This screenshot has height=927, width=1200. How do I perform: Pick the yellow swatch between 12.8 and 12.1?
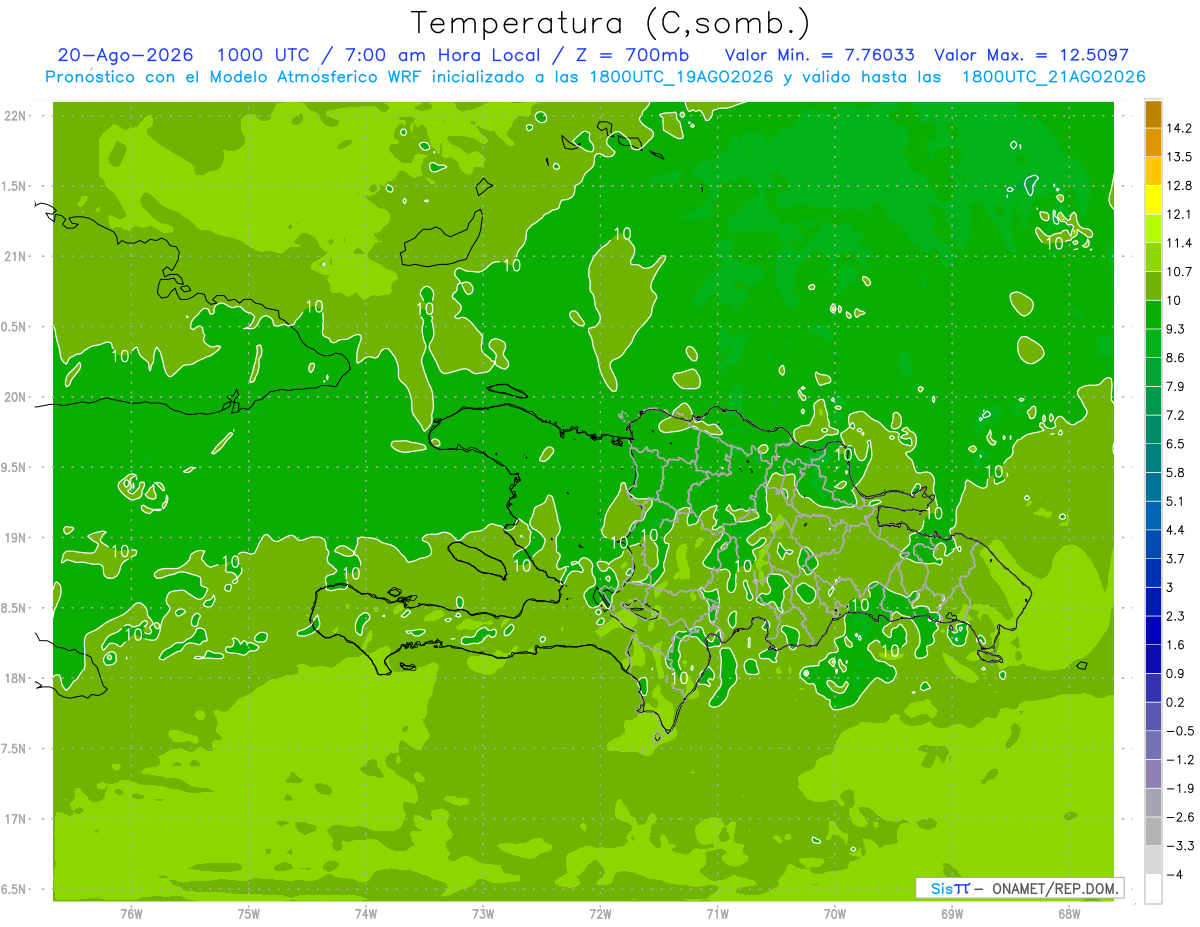[1153, 200]
